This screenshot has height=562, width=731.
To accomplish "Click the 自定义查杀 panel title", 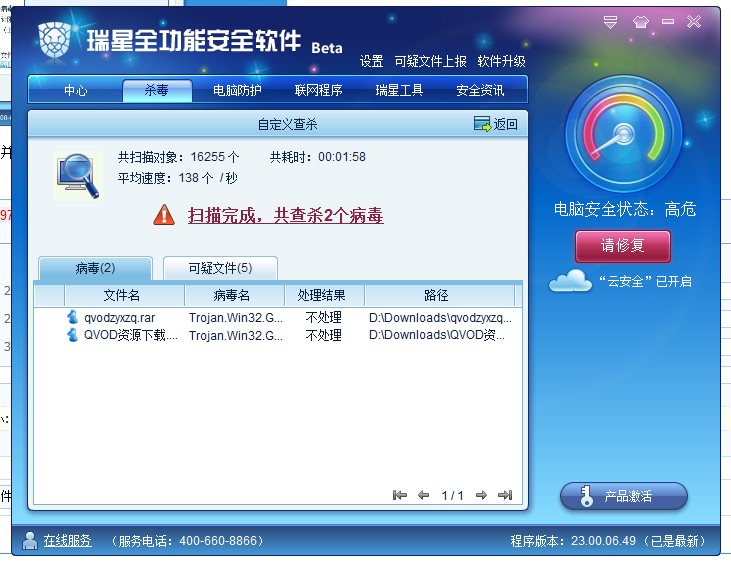I will point(288,124).
